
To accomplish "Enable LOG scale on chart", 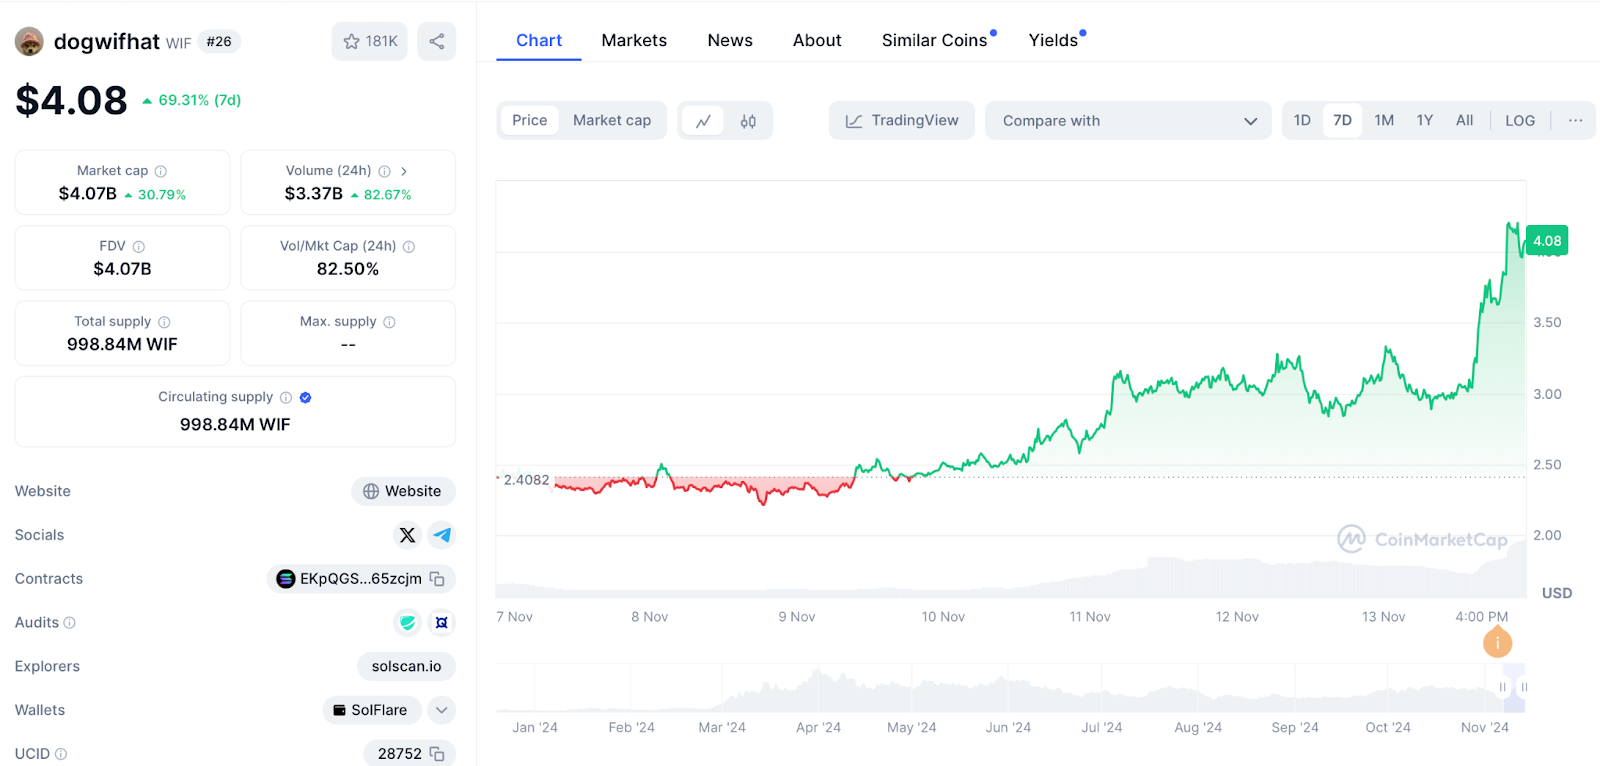I will coord(1520,120).
